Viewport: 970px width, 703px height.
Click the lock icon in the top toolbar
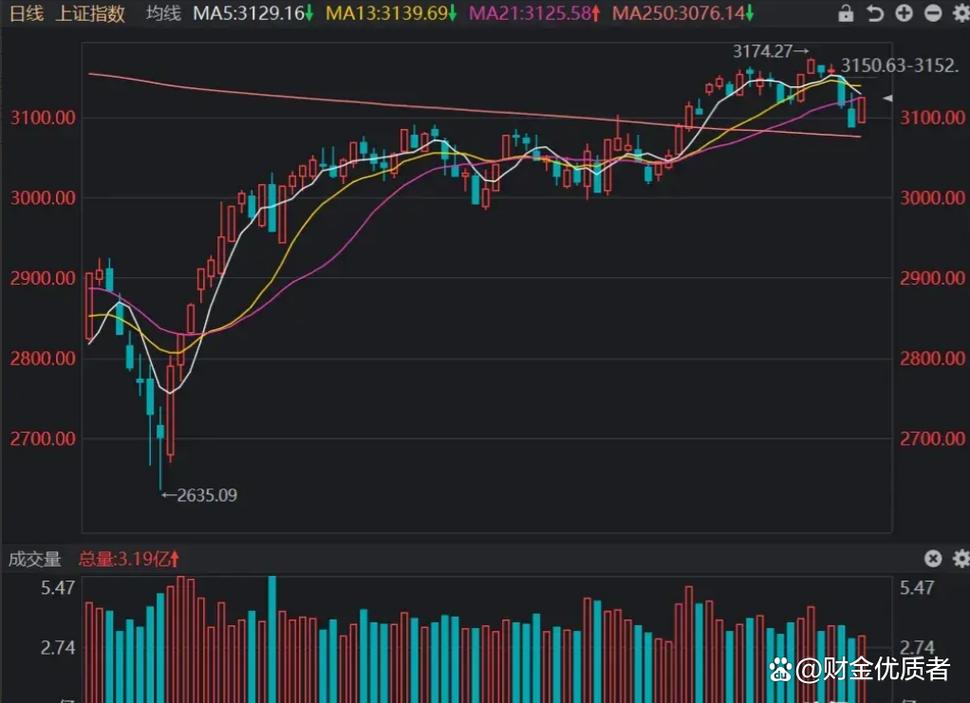[847, 14]
